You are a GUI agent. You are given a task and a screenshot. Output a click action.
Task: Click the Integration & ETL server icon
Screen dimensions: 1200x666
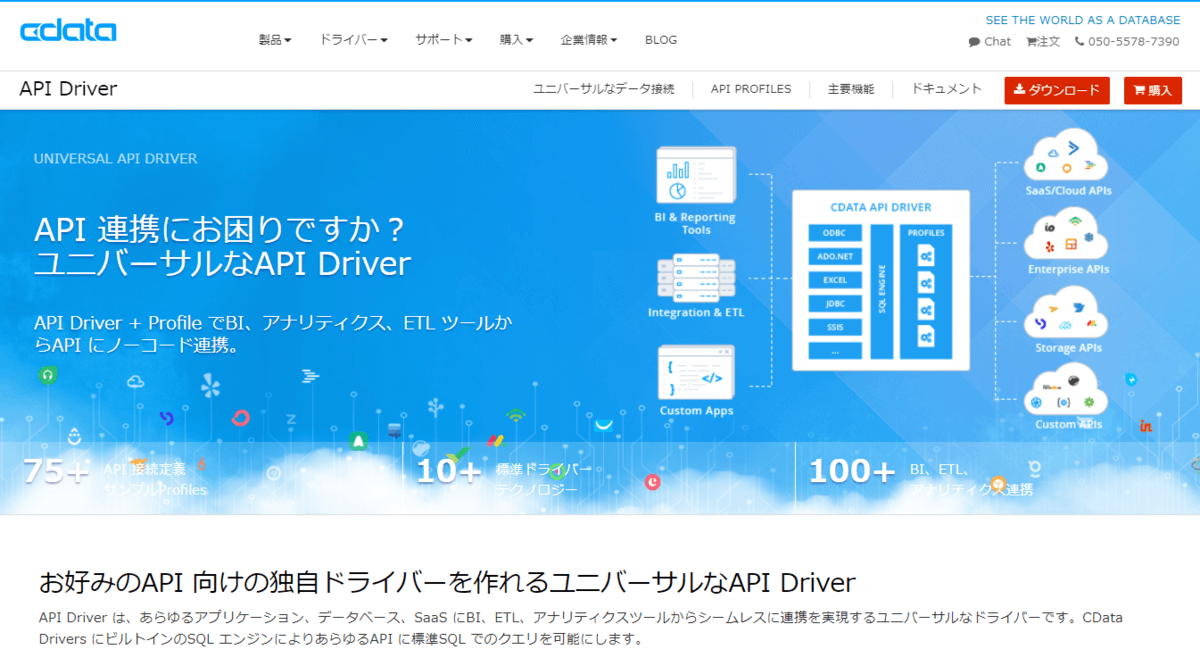coord(696,278)
